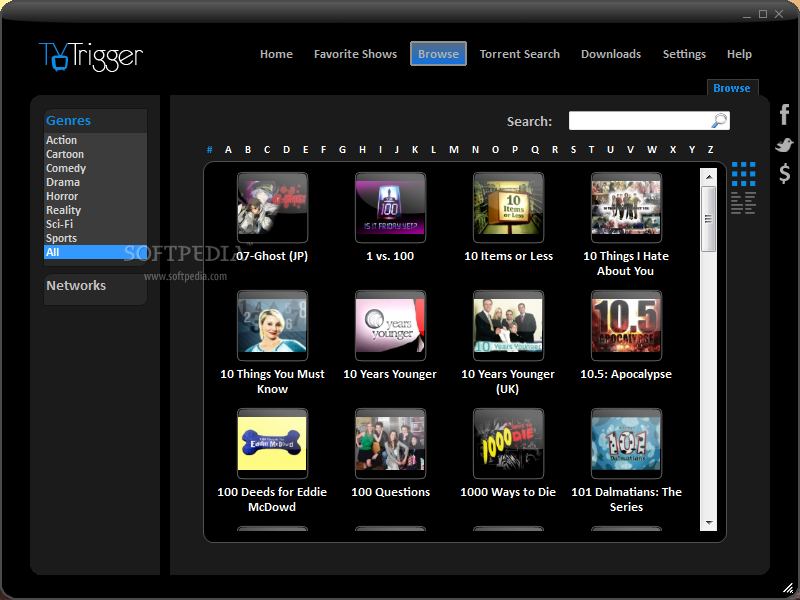
Task: Click the '100 Questions' title text
Action: click(x=390, y=492)
